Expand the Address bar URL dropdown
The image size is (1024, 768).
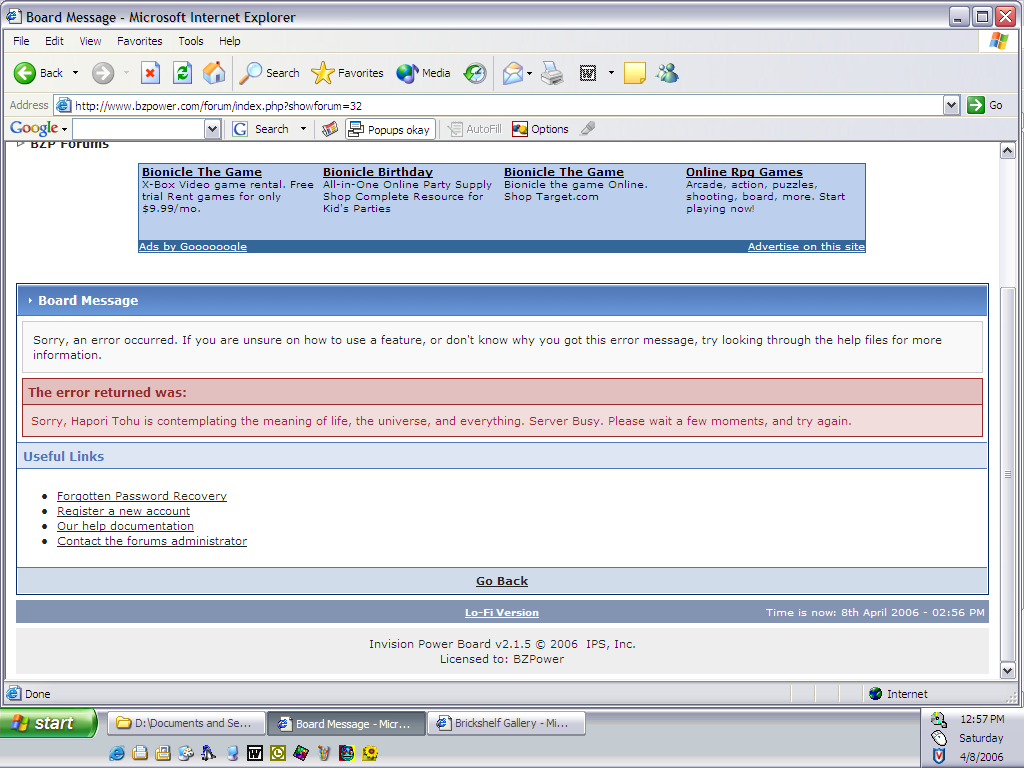pyautogui.click(x=948, y=105)
